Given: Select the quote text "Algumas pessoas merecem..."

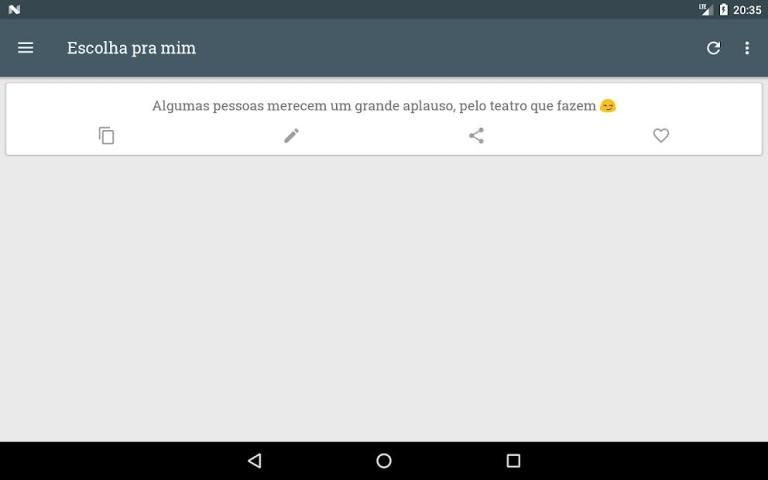Looking at the screenshot, I should tap(374, 106).
